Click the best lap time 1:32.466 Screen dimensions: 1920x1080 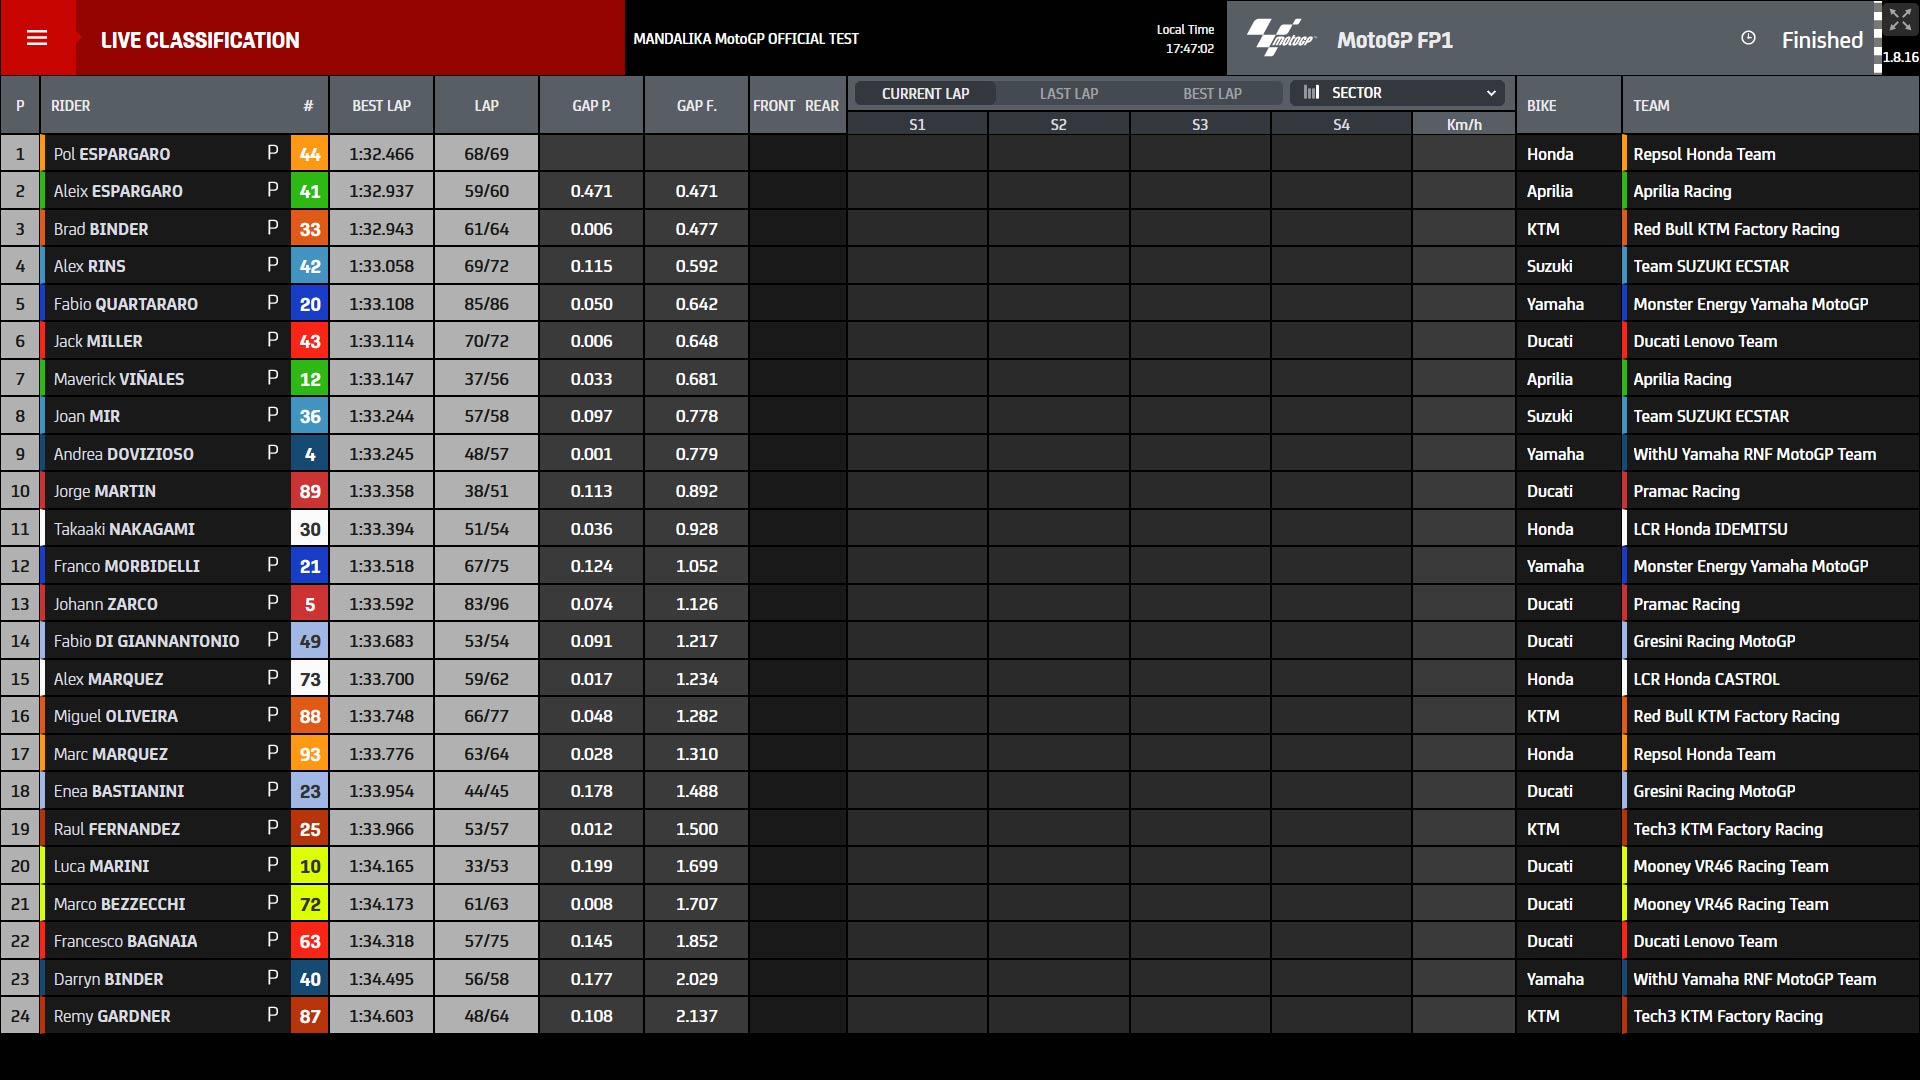coord(381,154)
